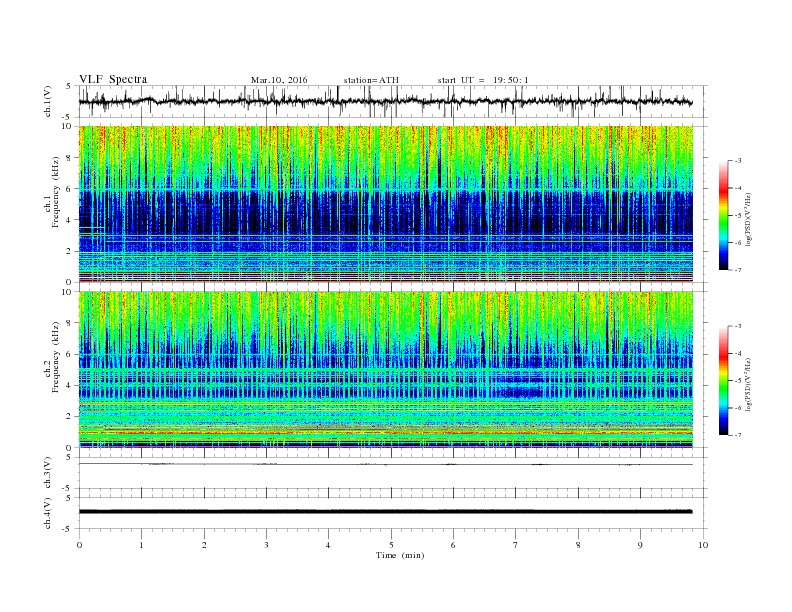Click the "2" tick on the time axis

[x=204, y=545]
